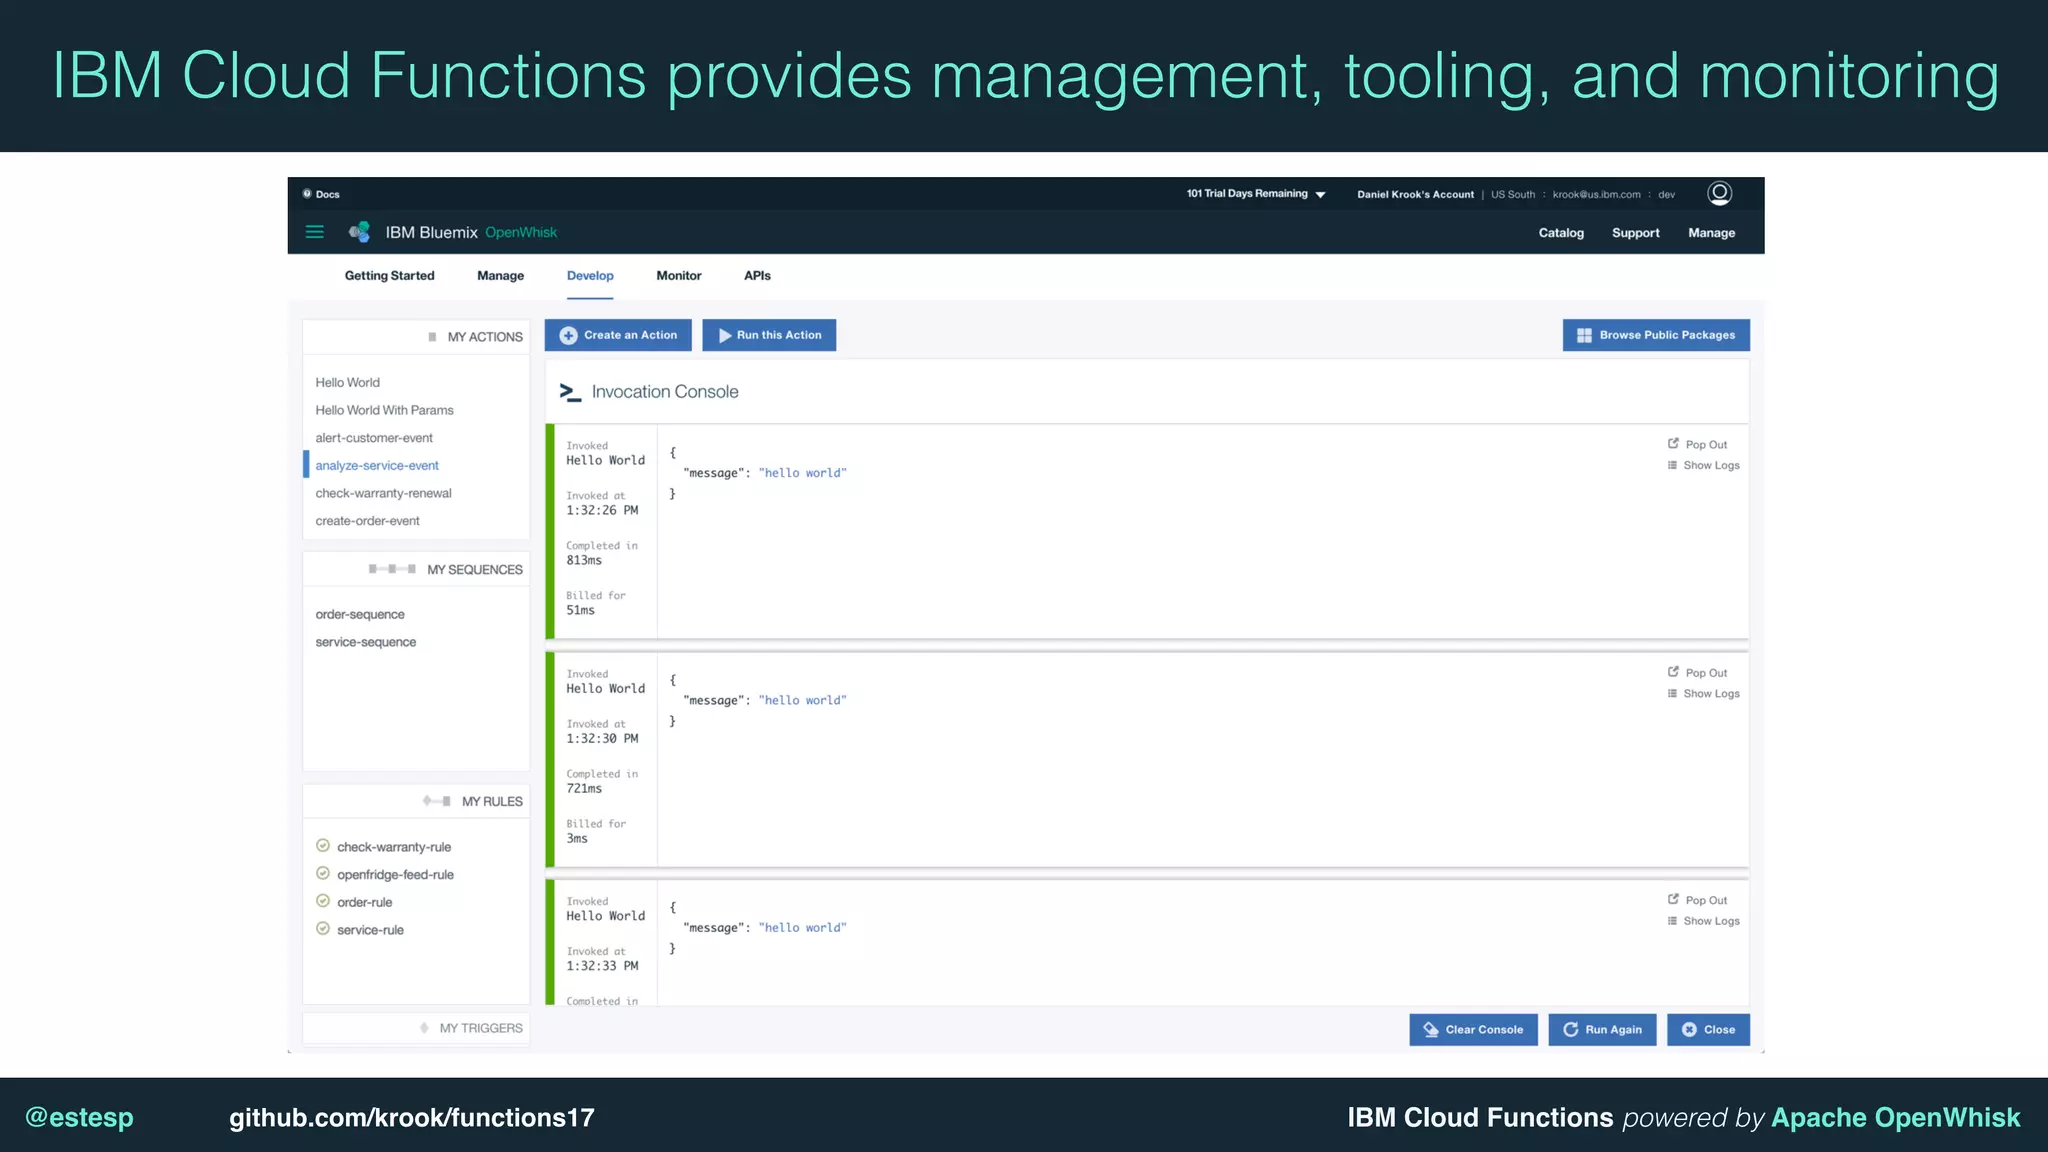Open check-warranty-rule in My Rules
Screen dimensions: 2048x1152
[x=394, y=847]
